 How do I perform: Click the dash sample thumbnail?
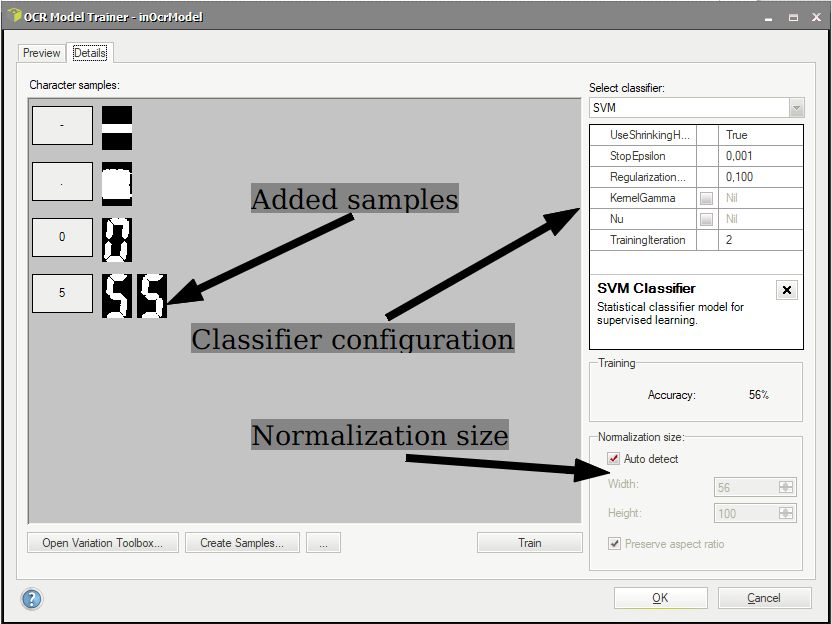pos(117,128)
